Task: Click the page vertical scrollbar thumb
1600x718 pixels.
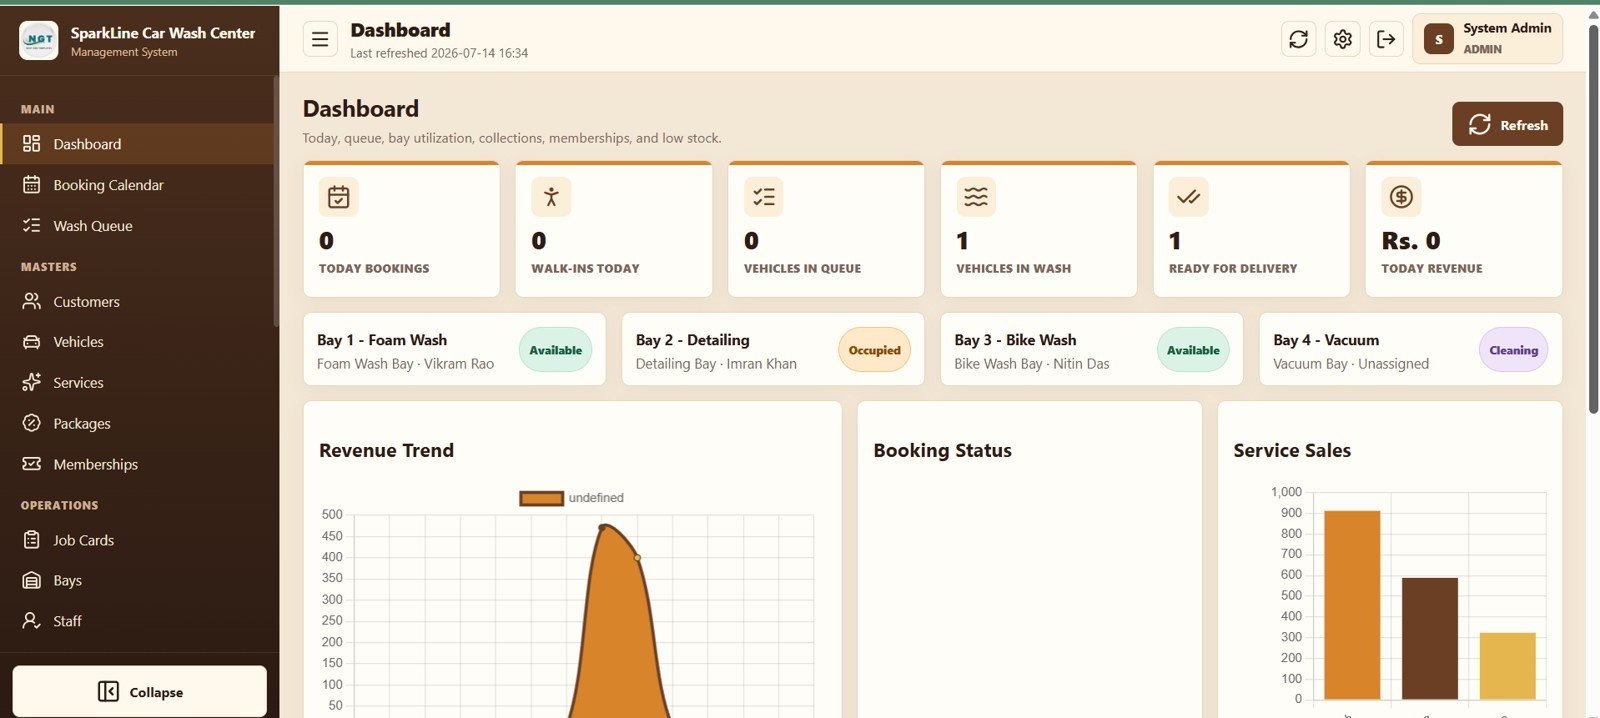Action: pos(1593,217)
